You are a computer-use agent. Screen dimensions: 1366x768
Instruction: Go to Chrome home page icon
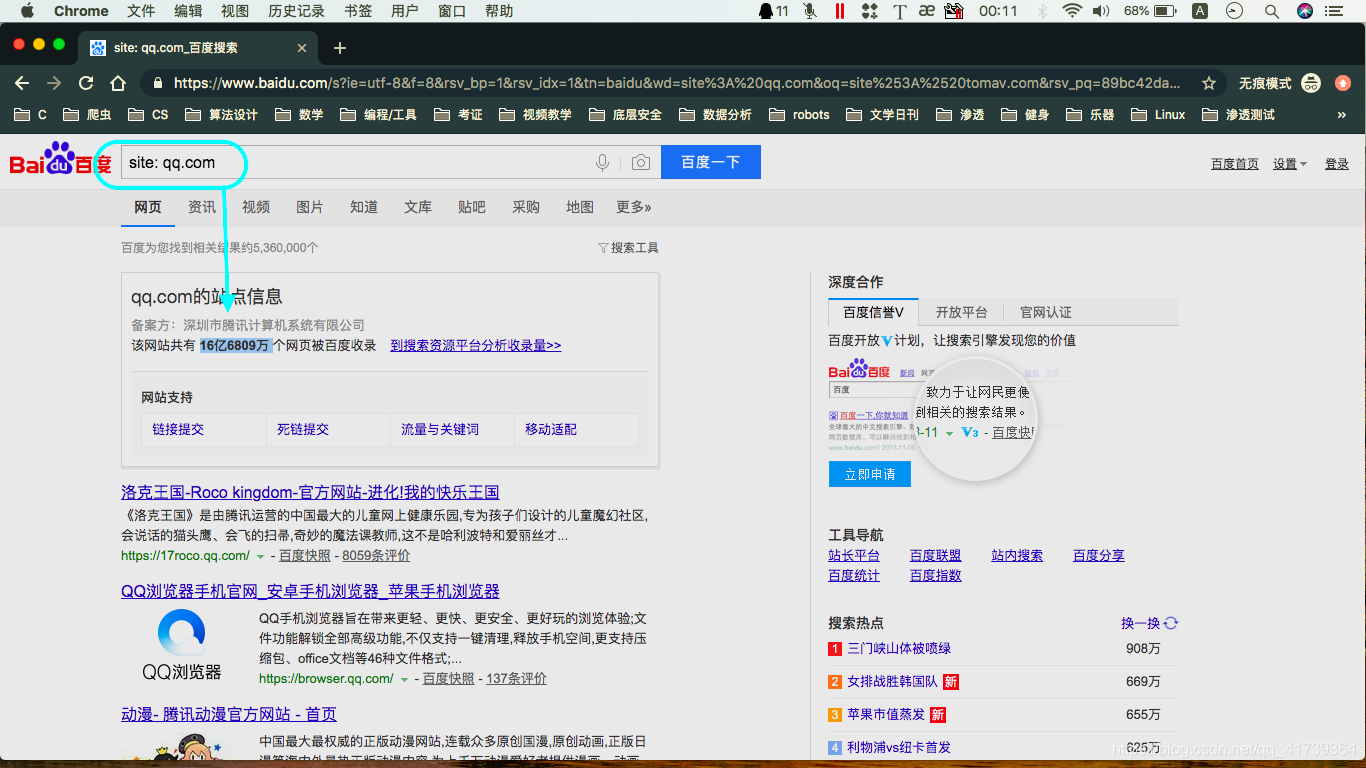(x=118, y=83)
